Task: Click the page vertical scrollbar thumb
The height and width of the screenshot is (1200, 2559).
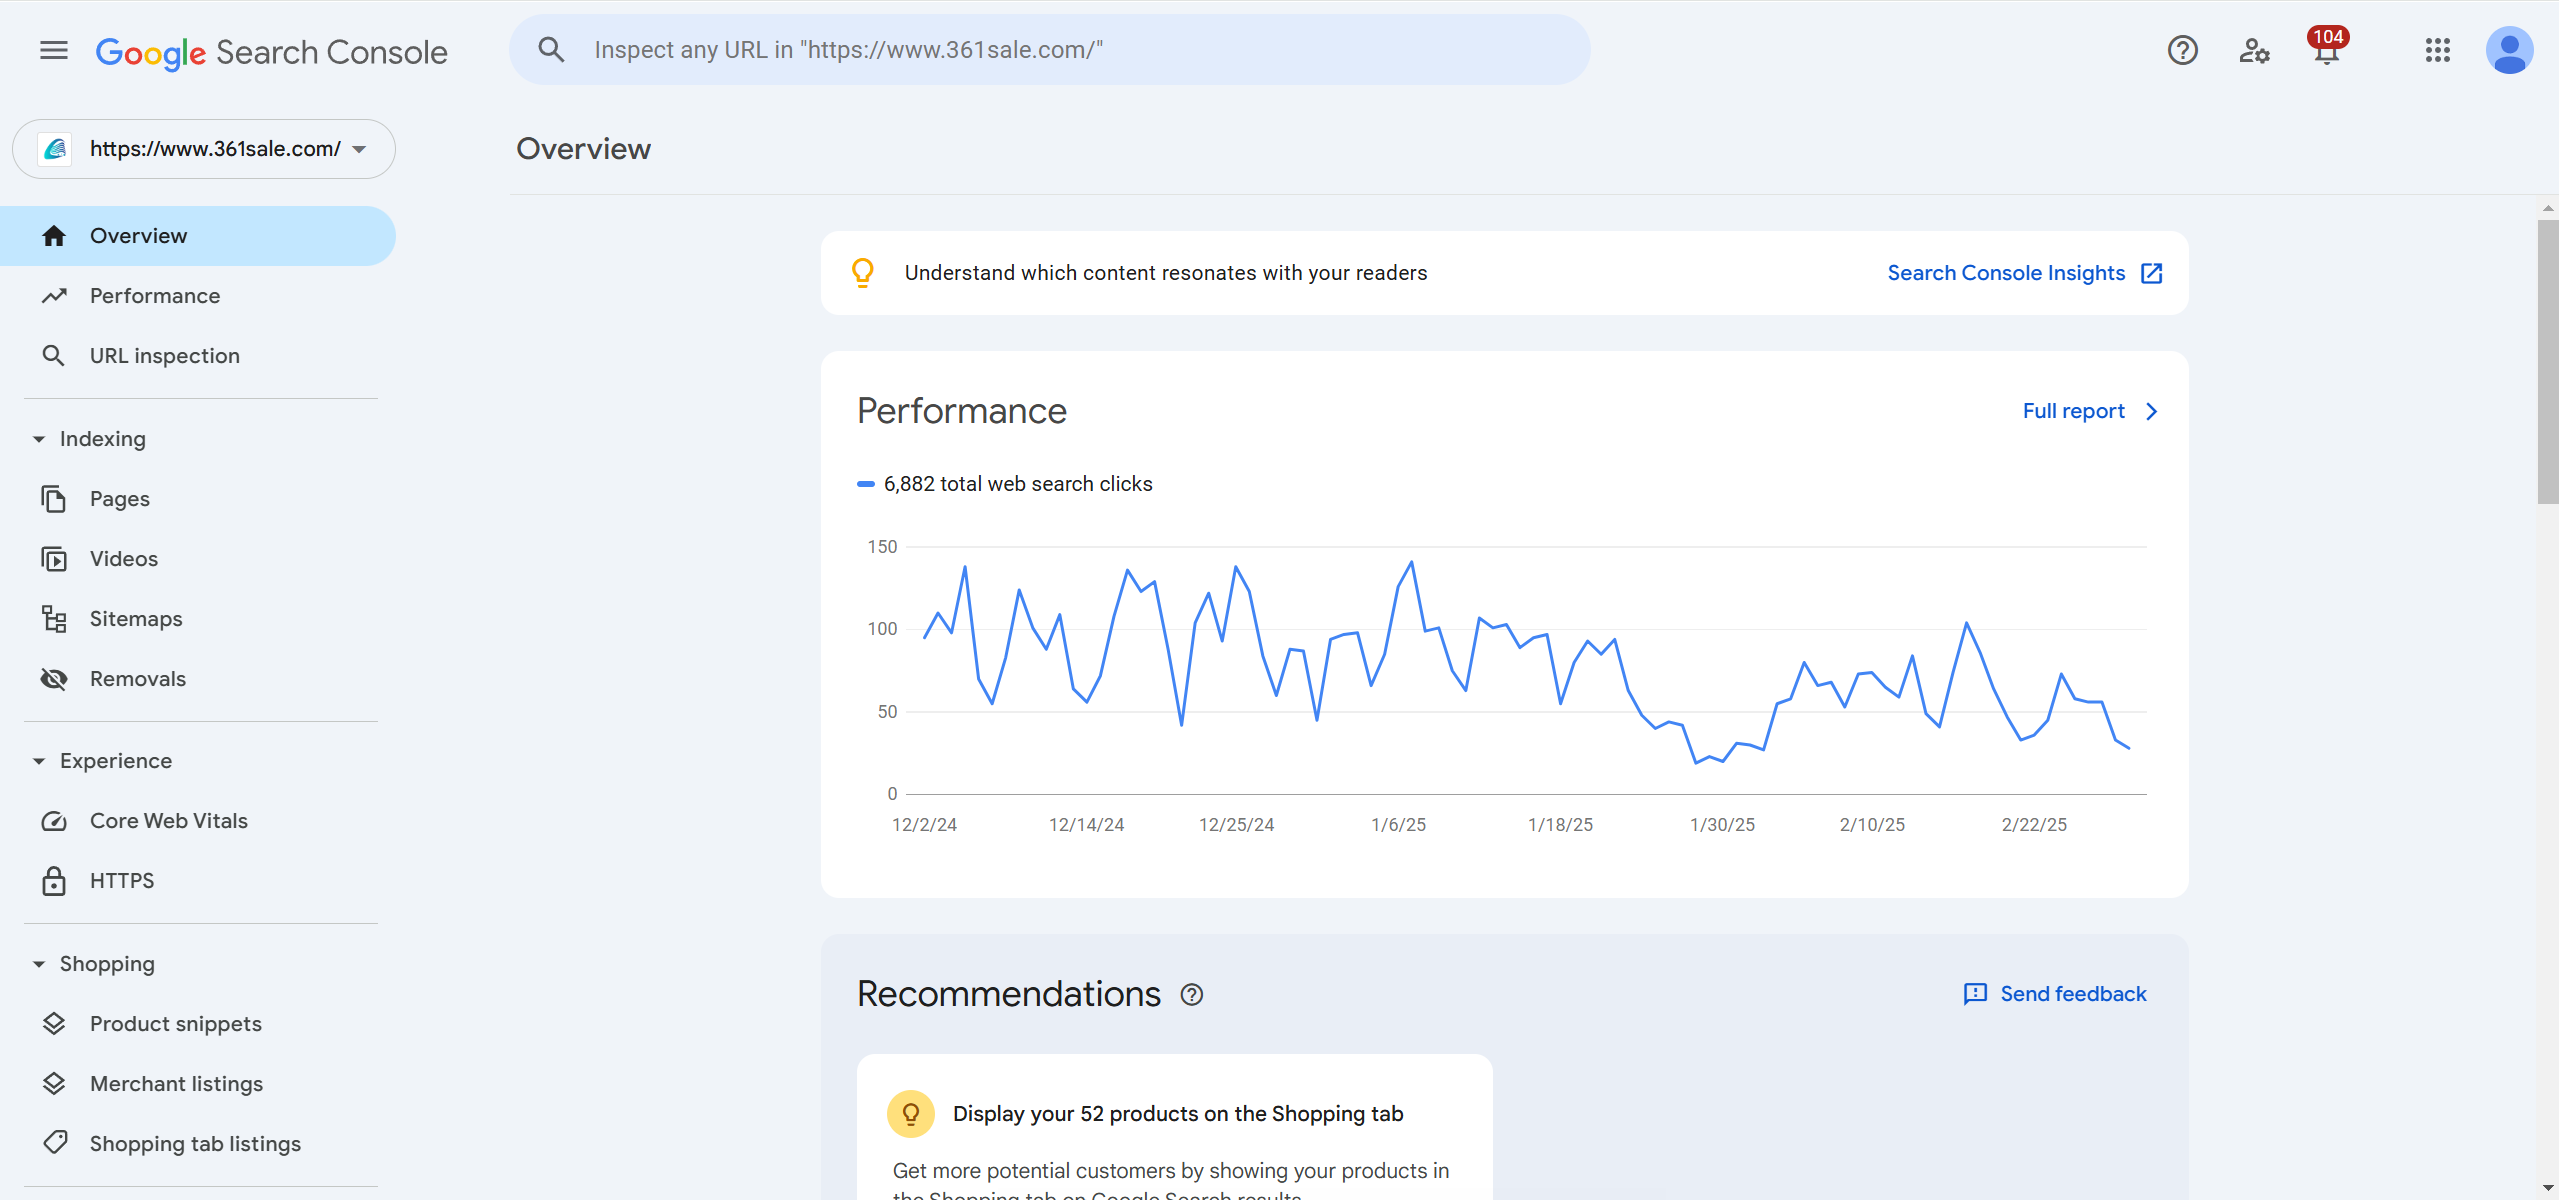Action: pyautogui.click(x=2547, y=360)
